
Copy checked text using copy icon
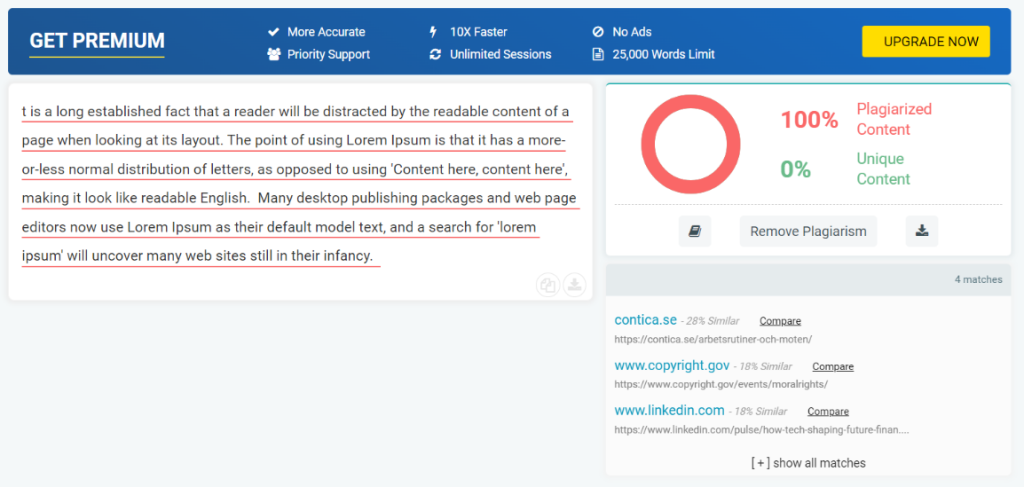pos(548,285)
